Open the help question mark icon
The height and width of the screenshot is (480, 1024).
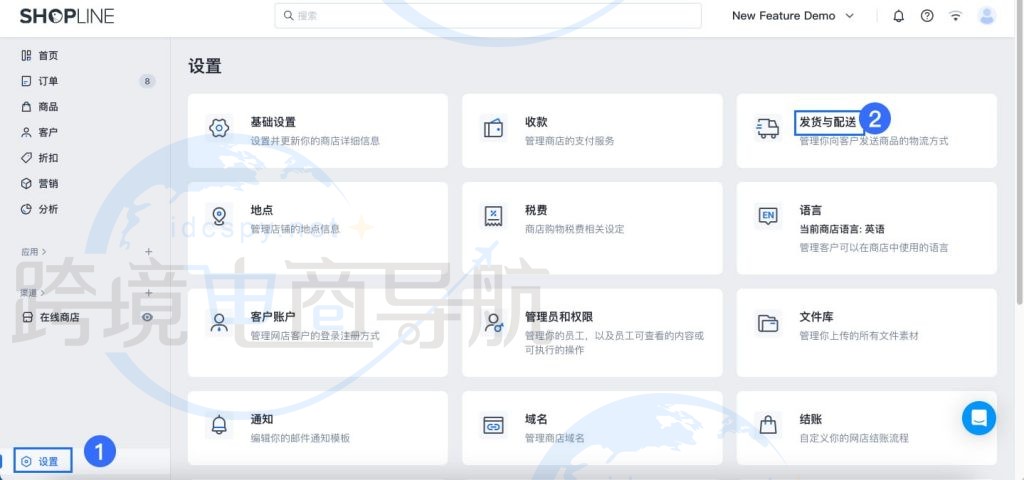click(927, 16)
